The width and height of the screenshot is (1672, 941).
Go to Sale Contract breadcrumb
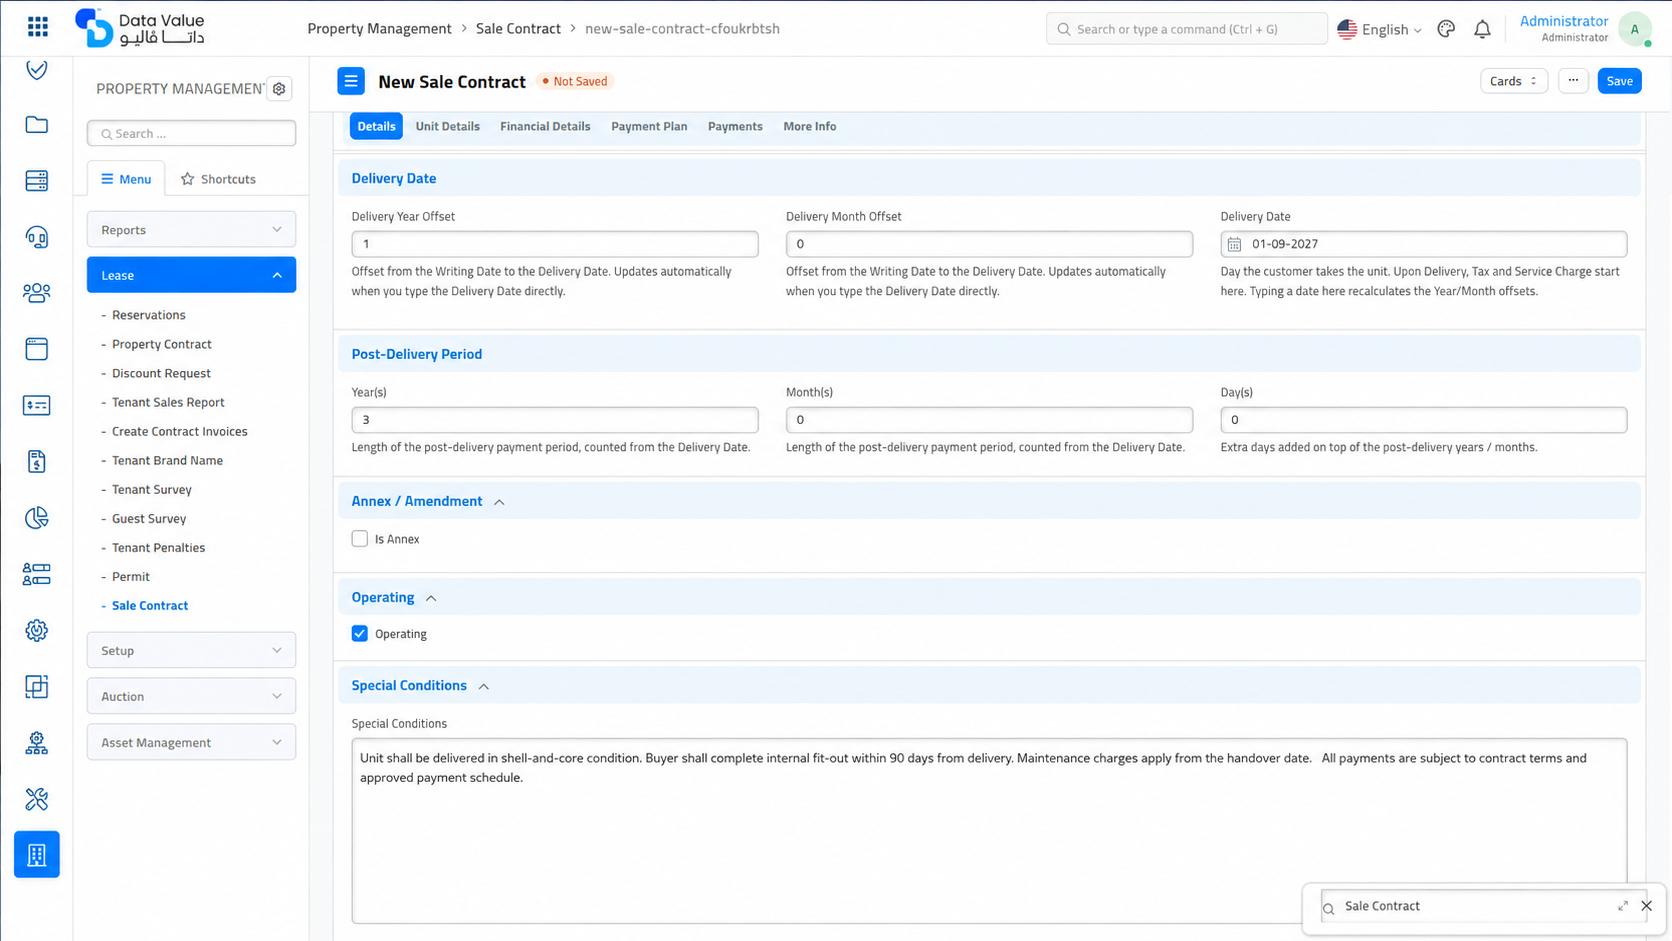[518, 28]
